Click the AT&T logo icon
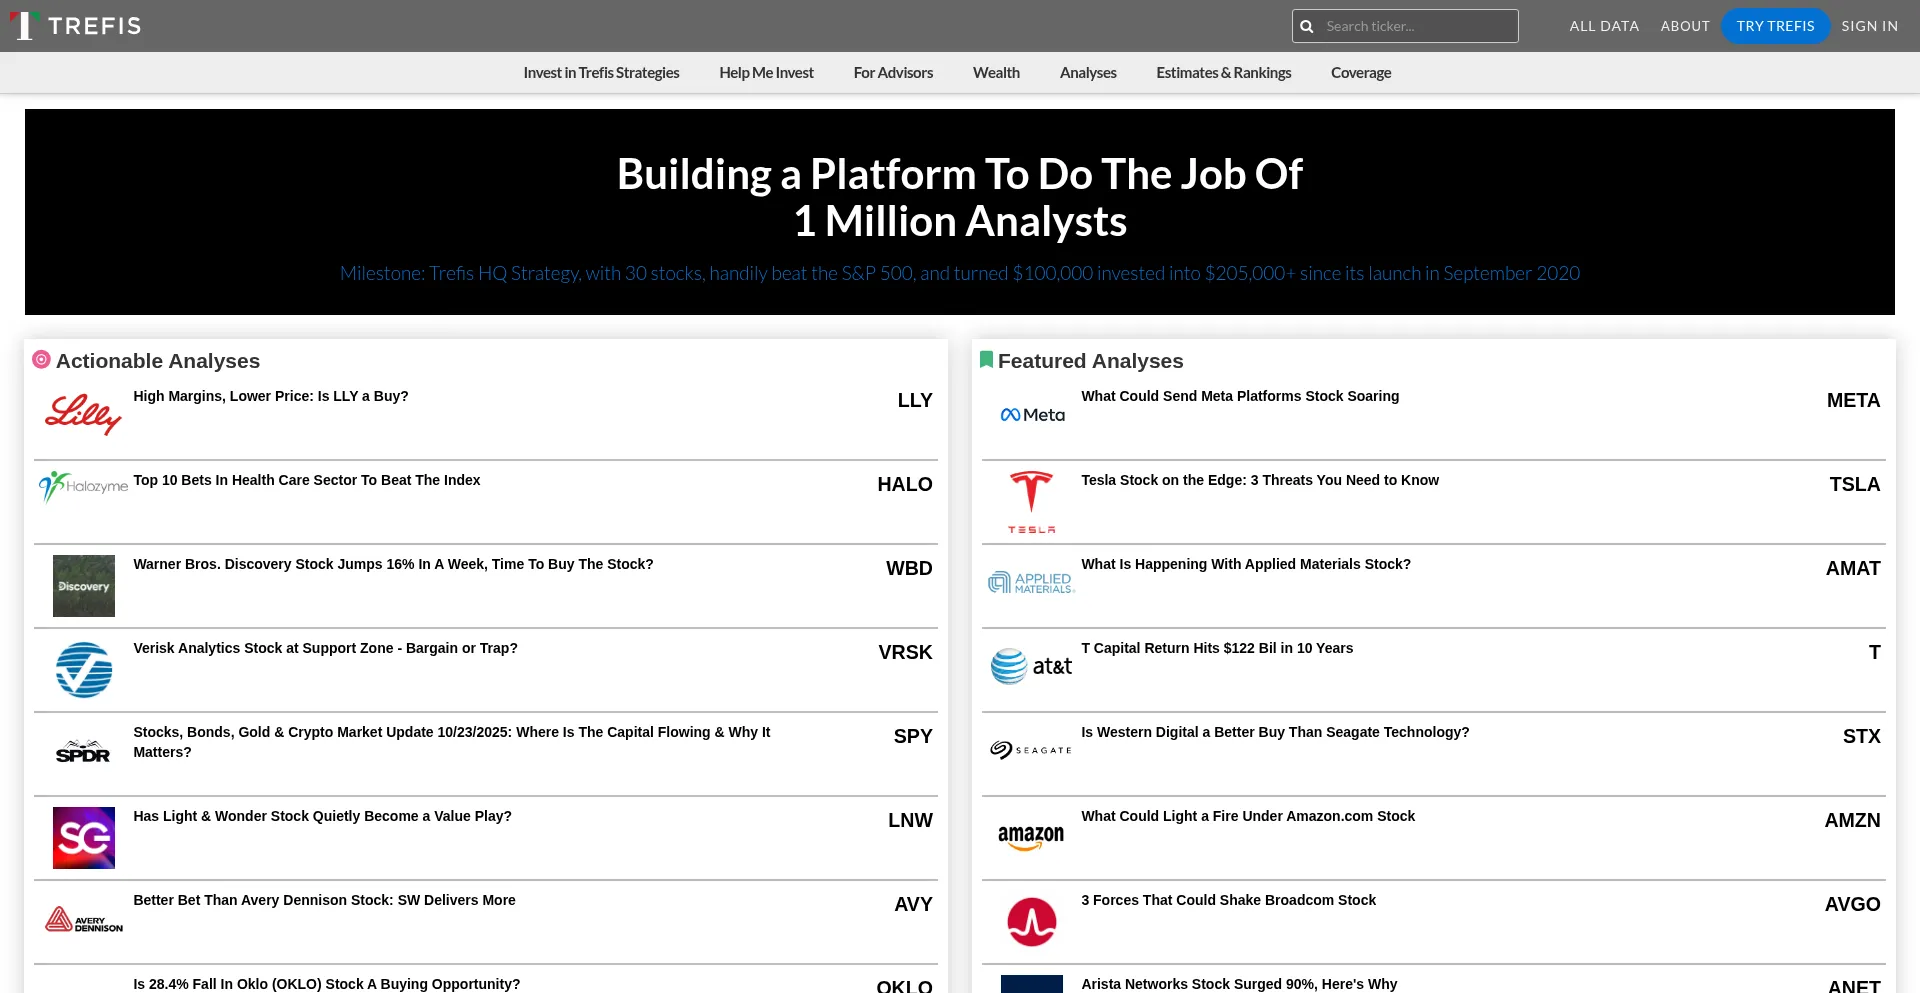This screenshot has height=993, width=1920. [x=1031, y=666]
